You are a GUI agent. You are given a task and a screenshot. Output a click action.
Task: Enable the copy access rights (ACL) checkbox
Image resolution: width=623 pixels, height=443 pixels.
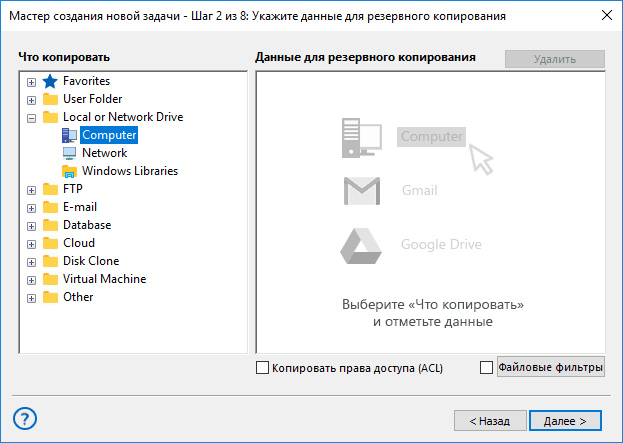coord(263,368)
